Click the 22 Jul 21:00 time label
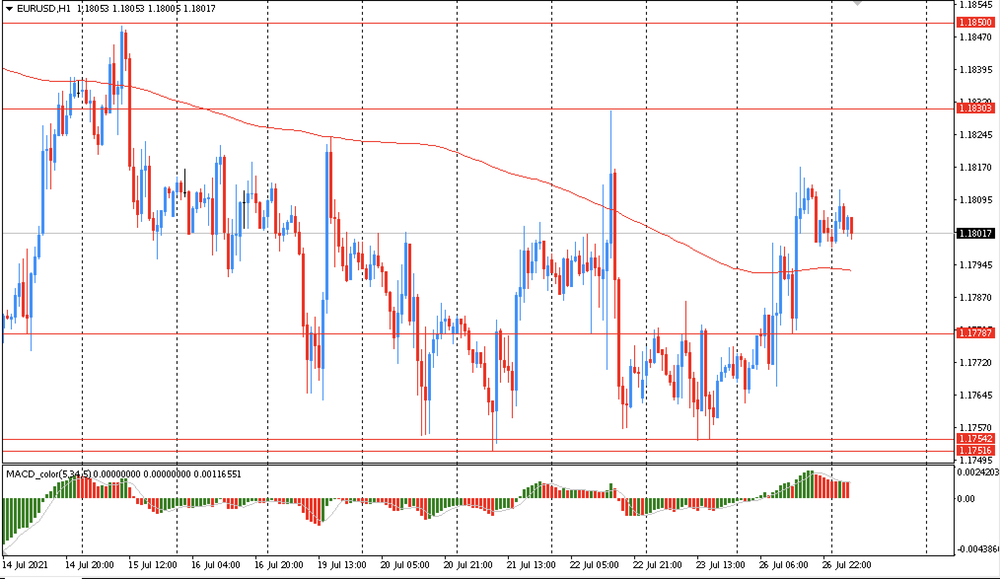 (x=658, y=565)
